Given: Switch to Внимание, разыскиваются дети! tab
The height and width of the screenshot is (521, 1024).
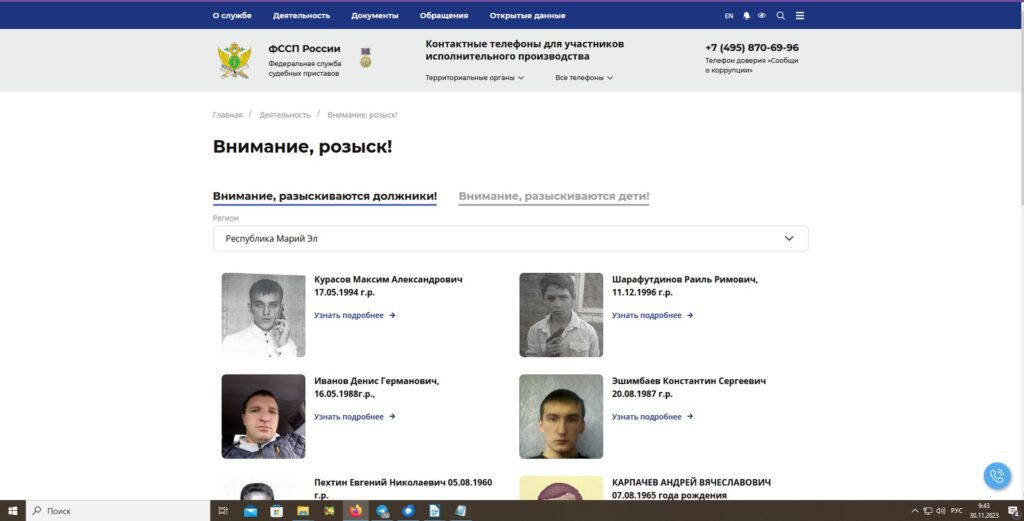Looking at the screenshot, I should [554, 197].
